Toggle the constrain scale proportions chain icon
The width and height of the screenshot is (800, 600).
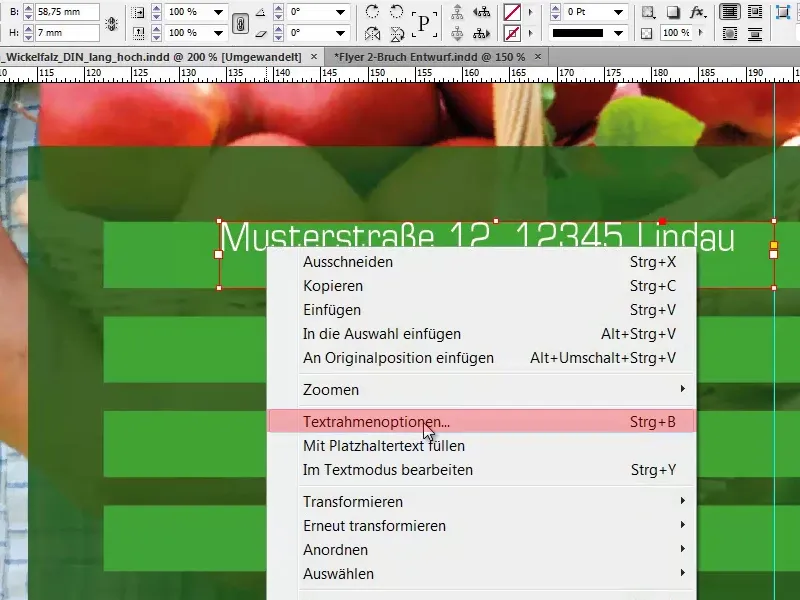(240, 23)
